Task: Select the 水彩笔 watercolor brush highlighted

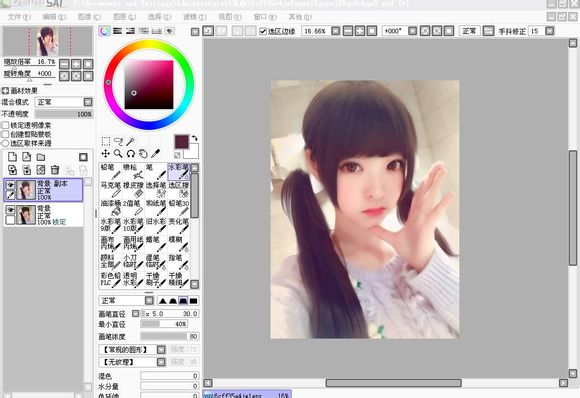Action: click(x=179, y=171)
